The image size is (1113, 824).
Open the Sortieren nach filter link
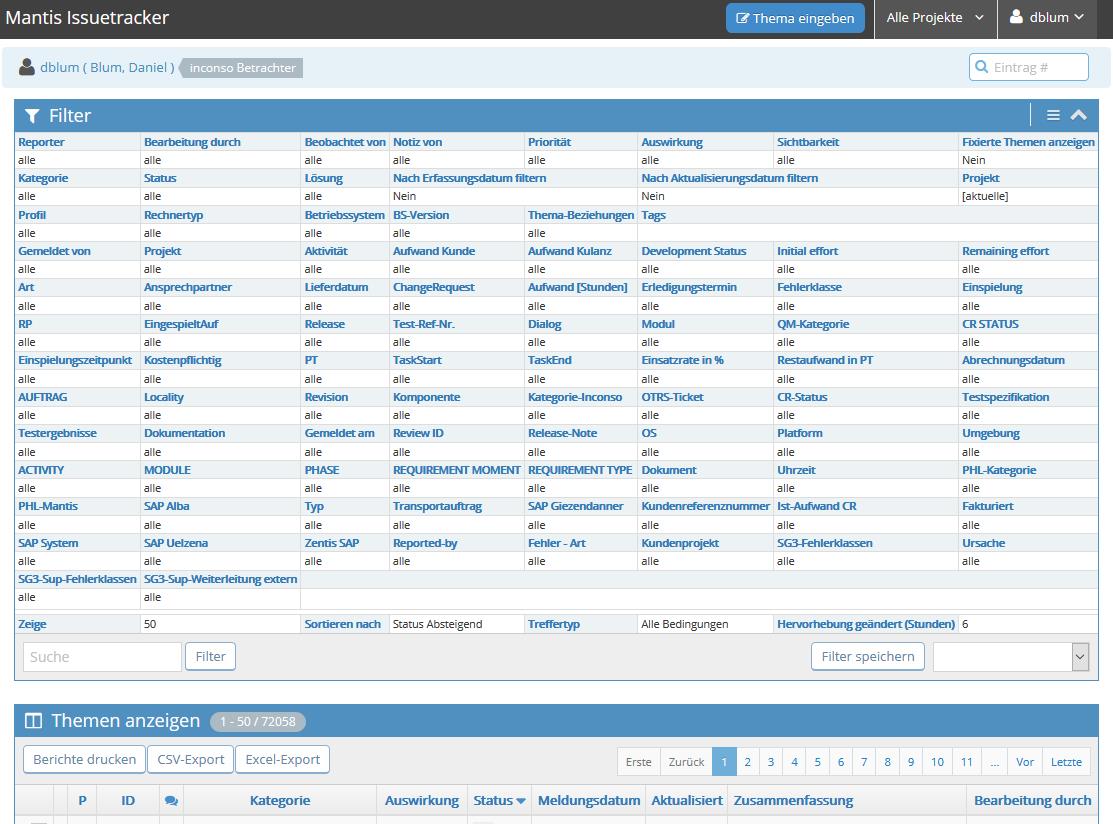coord(343,624)
